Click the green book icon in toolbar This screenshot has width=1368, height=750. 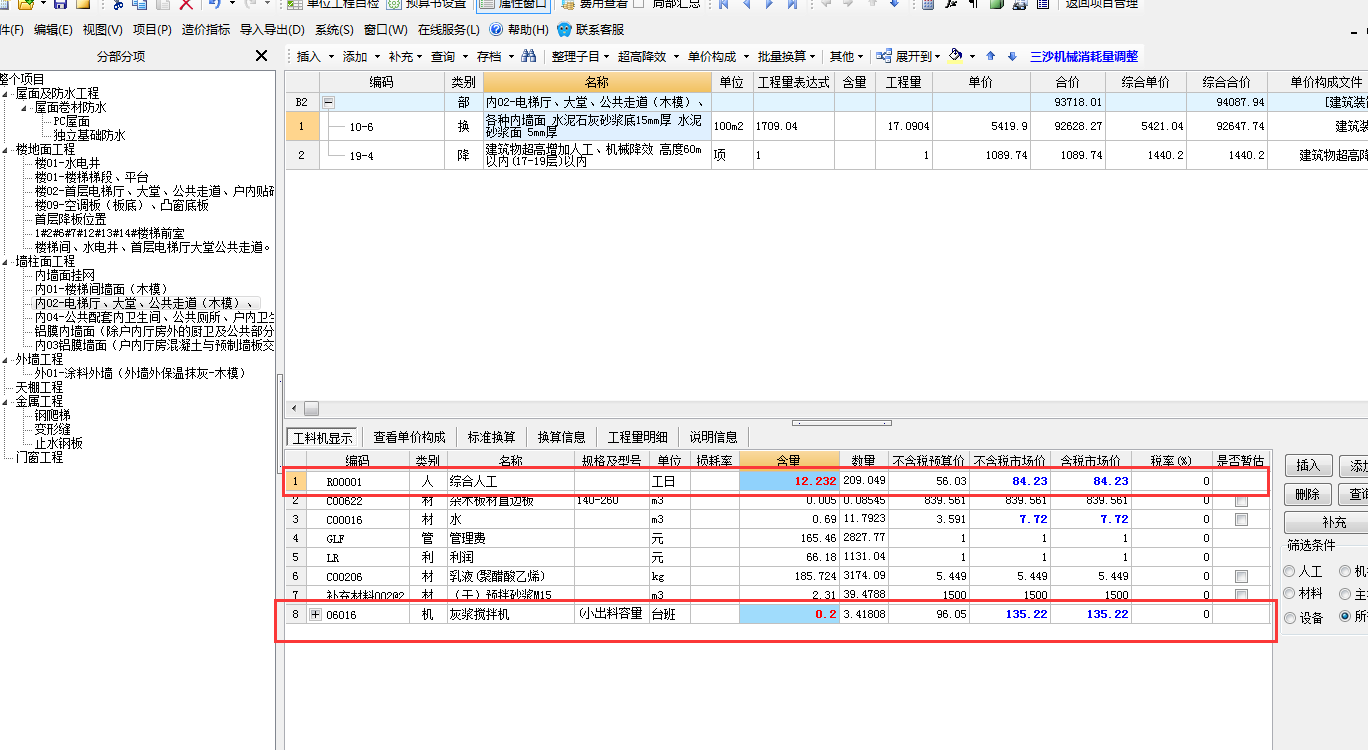[x=996, y=4]
